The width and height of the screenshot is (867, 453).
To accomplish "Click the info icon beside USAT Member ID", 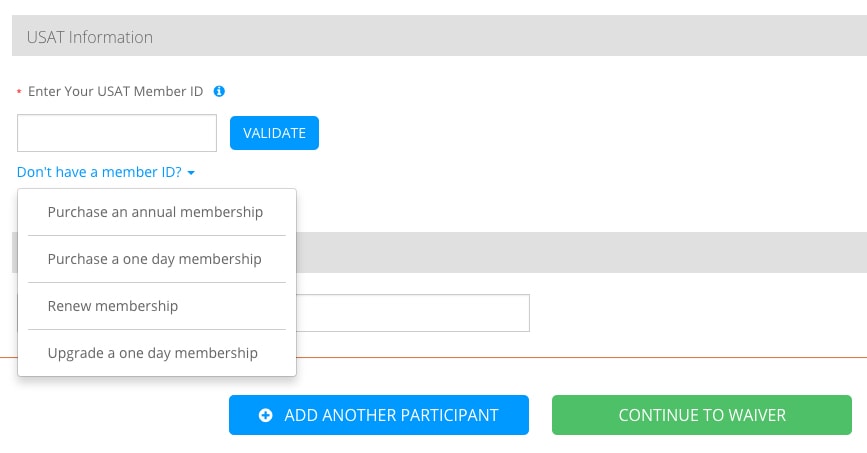I will [x=220, y=91].
